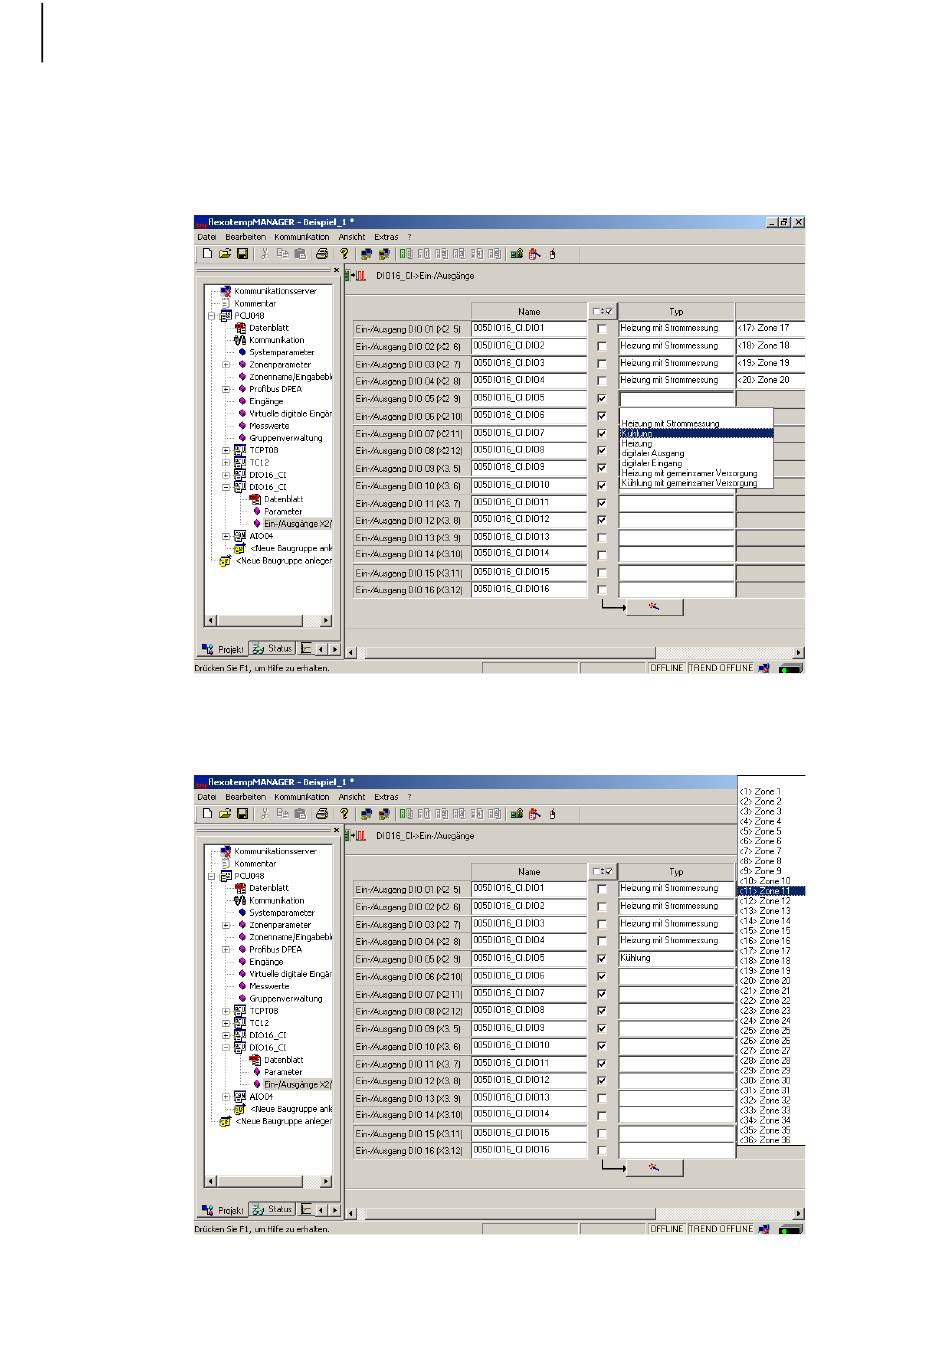Pick Zone 11 in the zone list
950x1370 pixels.
pyautogui.click(x=771, y=891)
